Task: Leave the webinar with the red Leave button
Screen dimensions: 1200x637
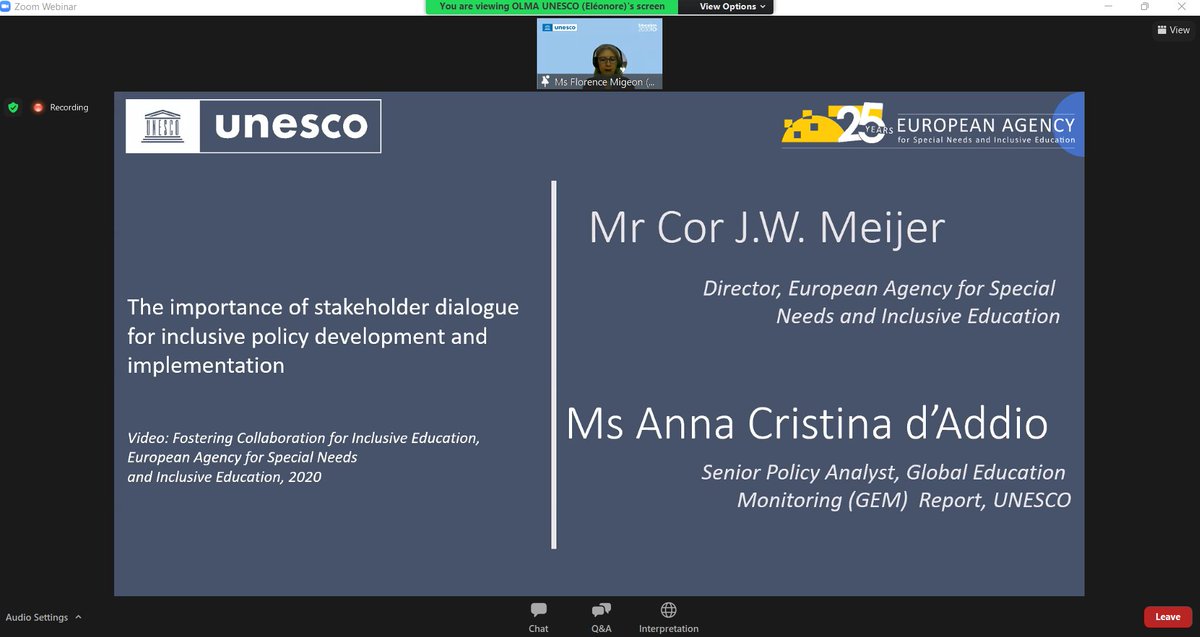Action: click(x=1167, y=617)
